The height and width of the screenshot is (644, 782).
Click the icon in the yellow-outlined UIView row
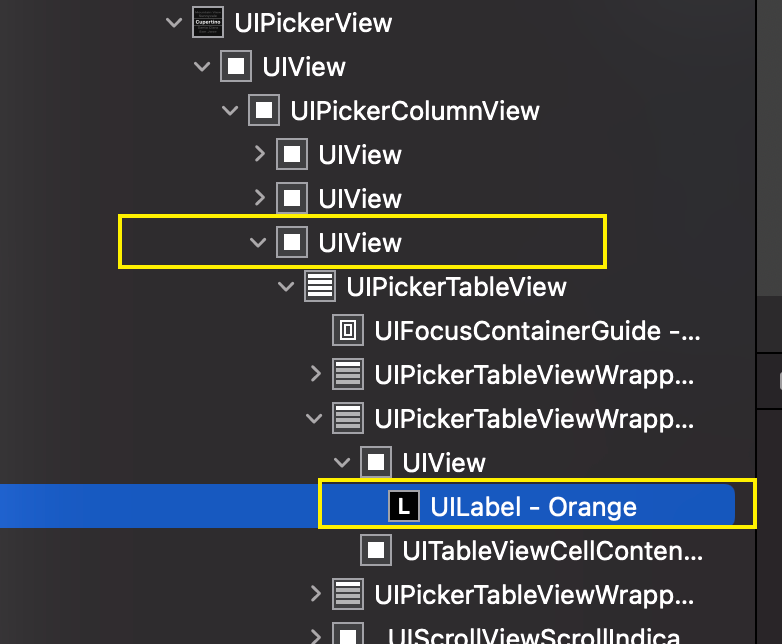[x=291, y=242]
